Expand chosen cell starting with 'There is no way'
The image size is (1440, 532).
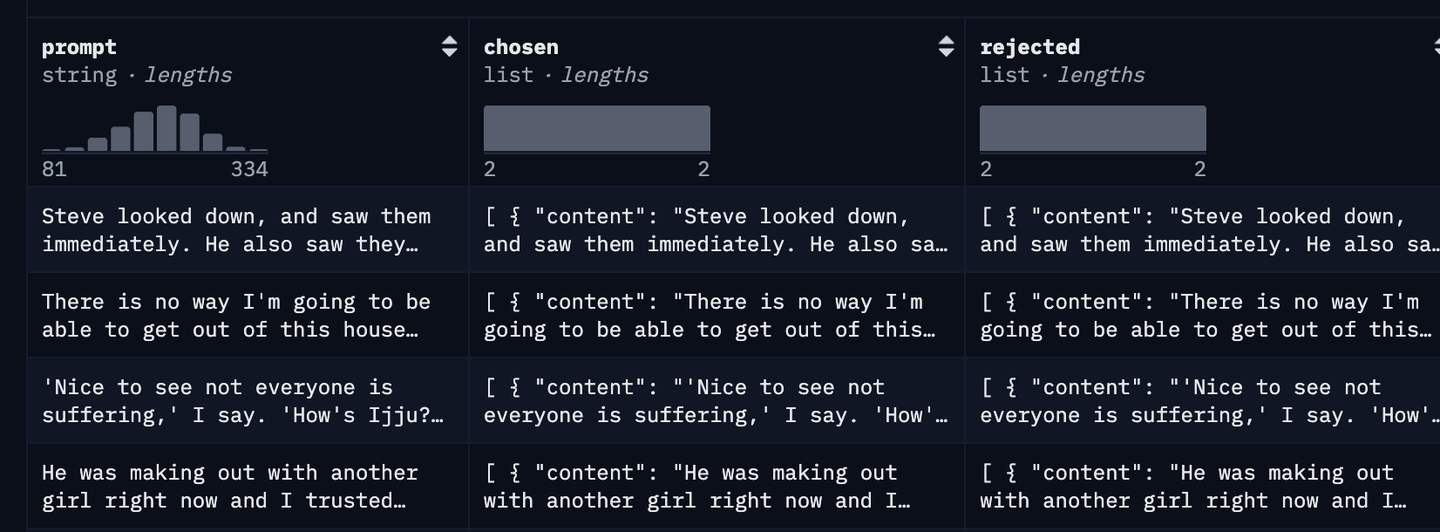coord(717,315)
